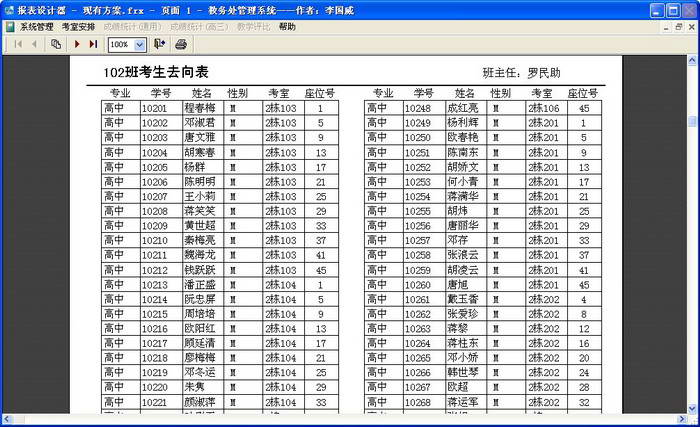This screenshot has height=427, width=700.
Task: Select student number 10257 cell
Action: (424, 240)
